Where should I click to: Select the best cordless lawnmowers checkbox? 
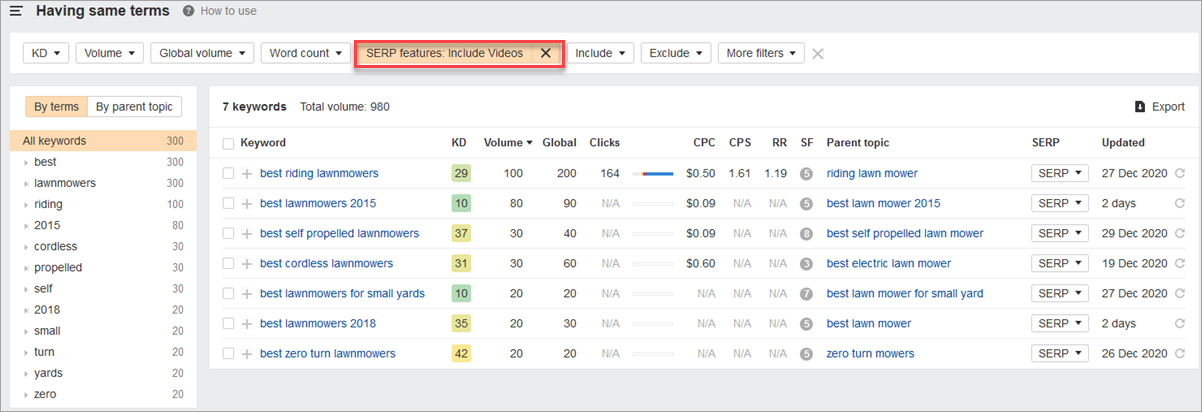[x=229, y=264]
